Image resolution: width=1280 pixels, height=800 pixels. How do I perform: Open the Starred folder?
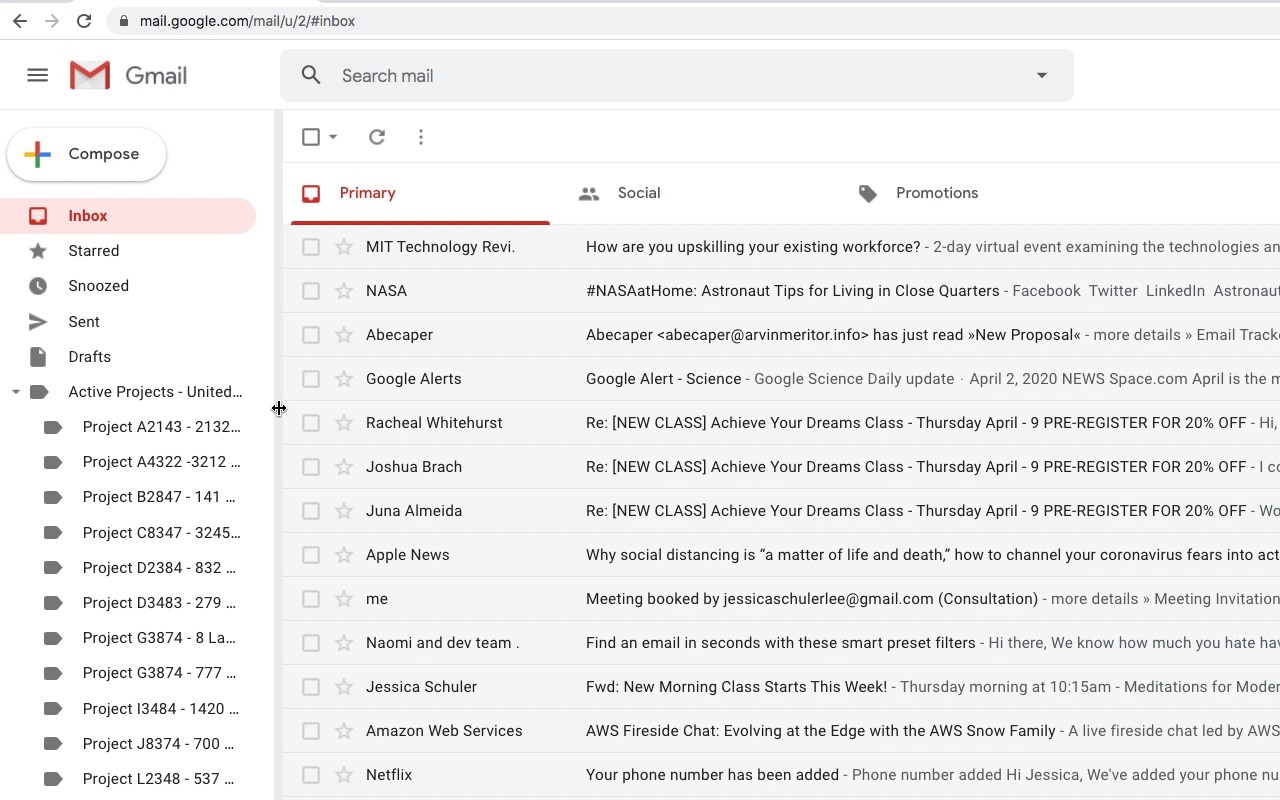click(x=93, y=251)
